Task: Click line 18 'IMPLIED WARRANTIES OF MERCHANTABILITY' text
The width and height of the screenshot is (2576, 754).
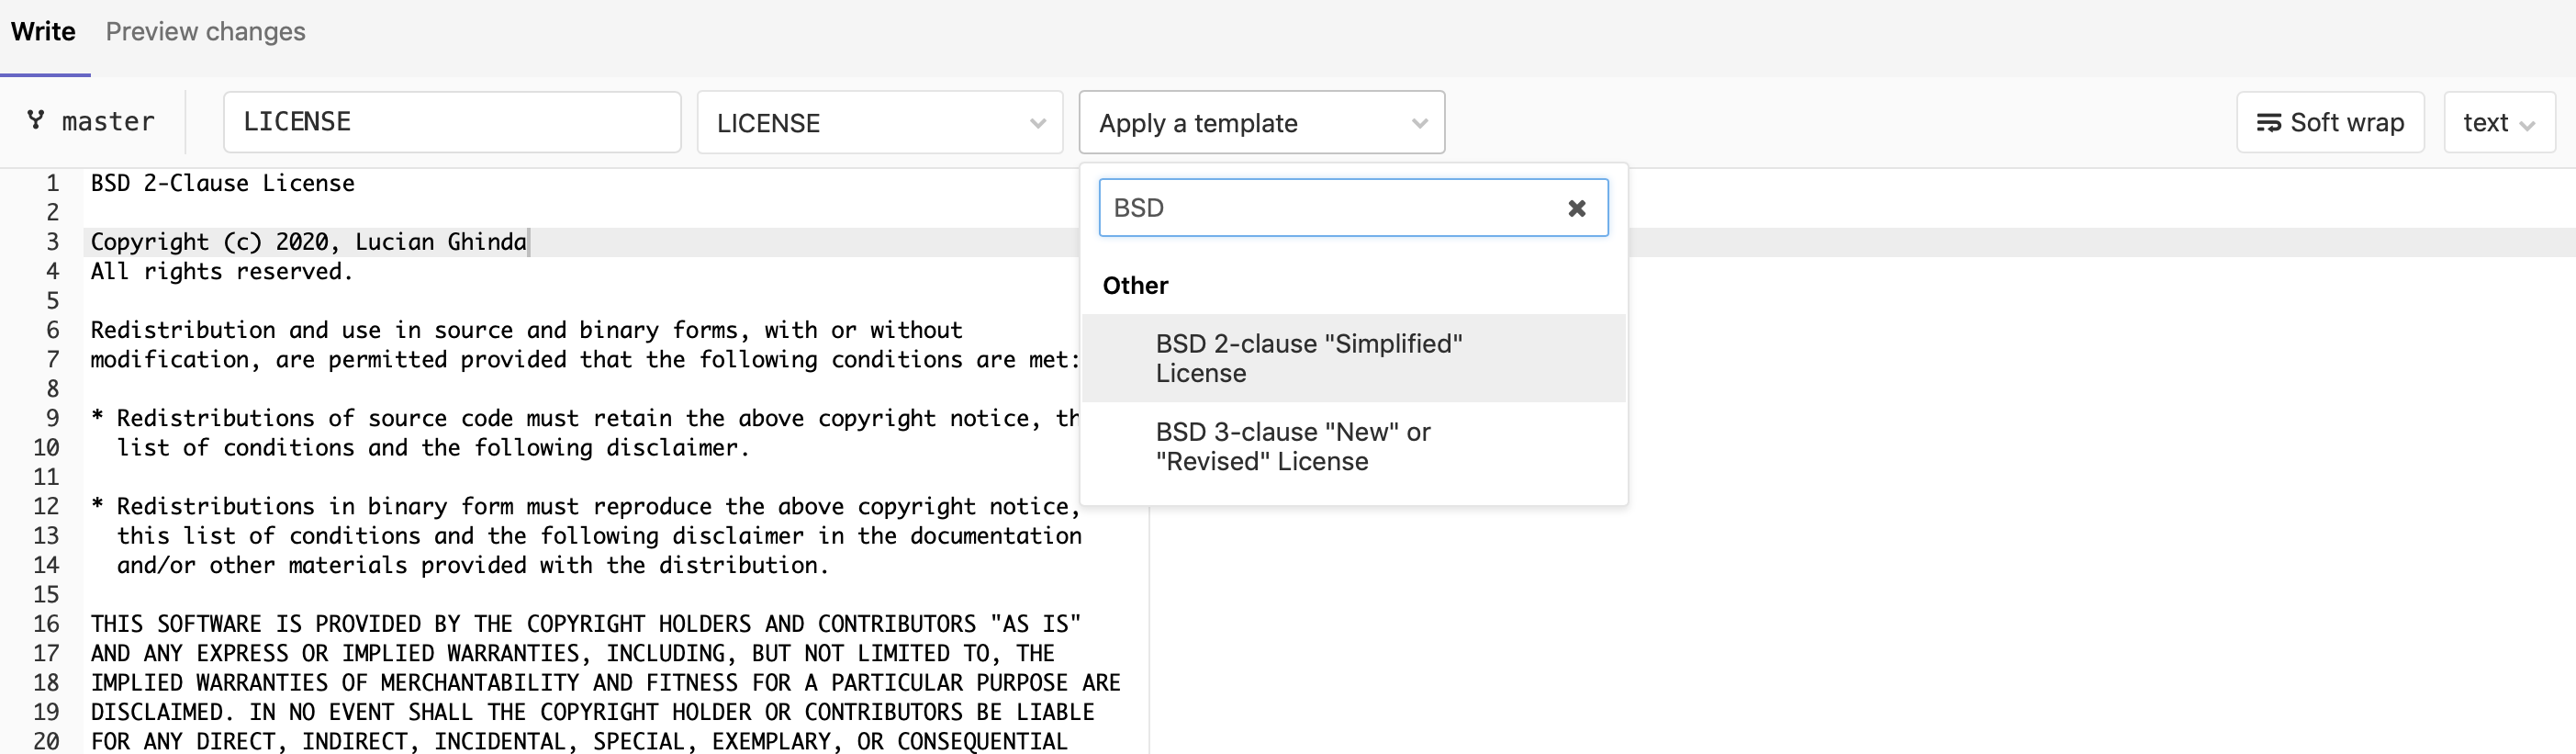Action: click(605, 682)
